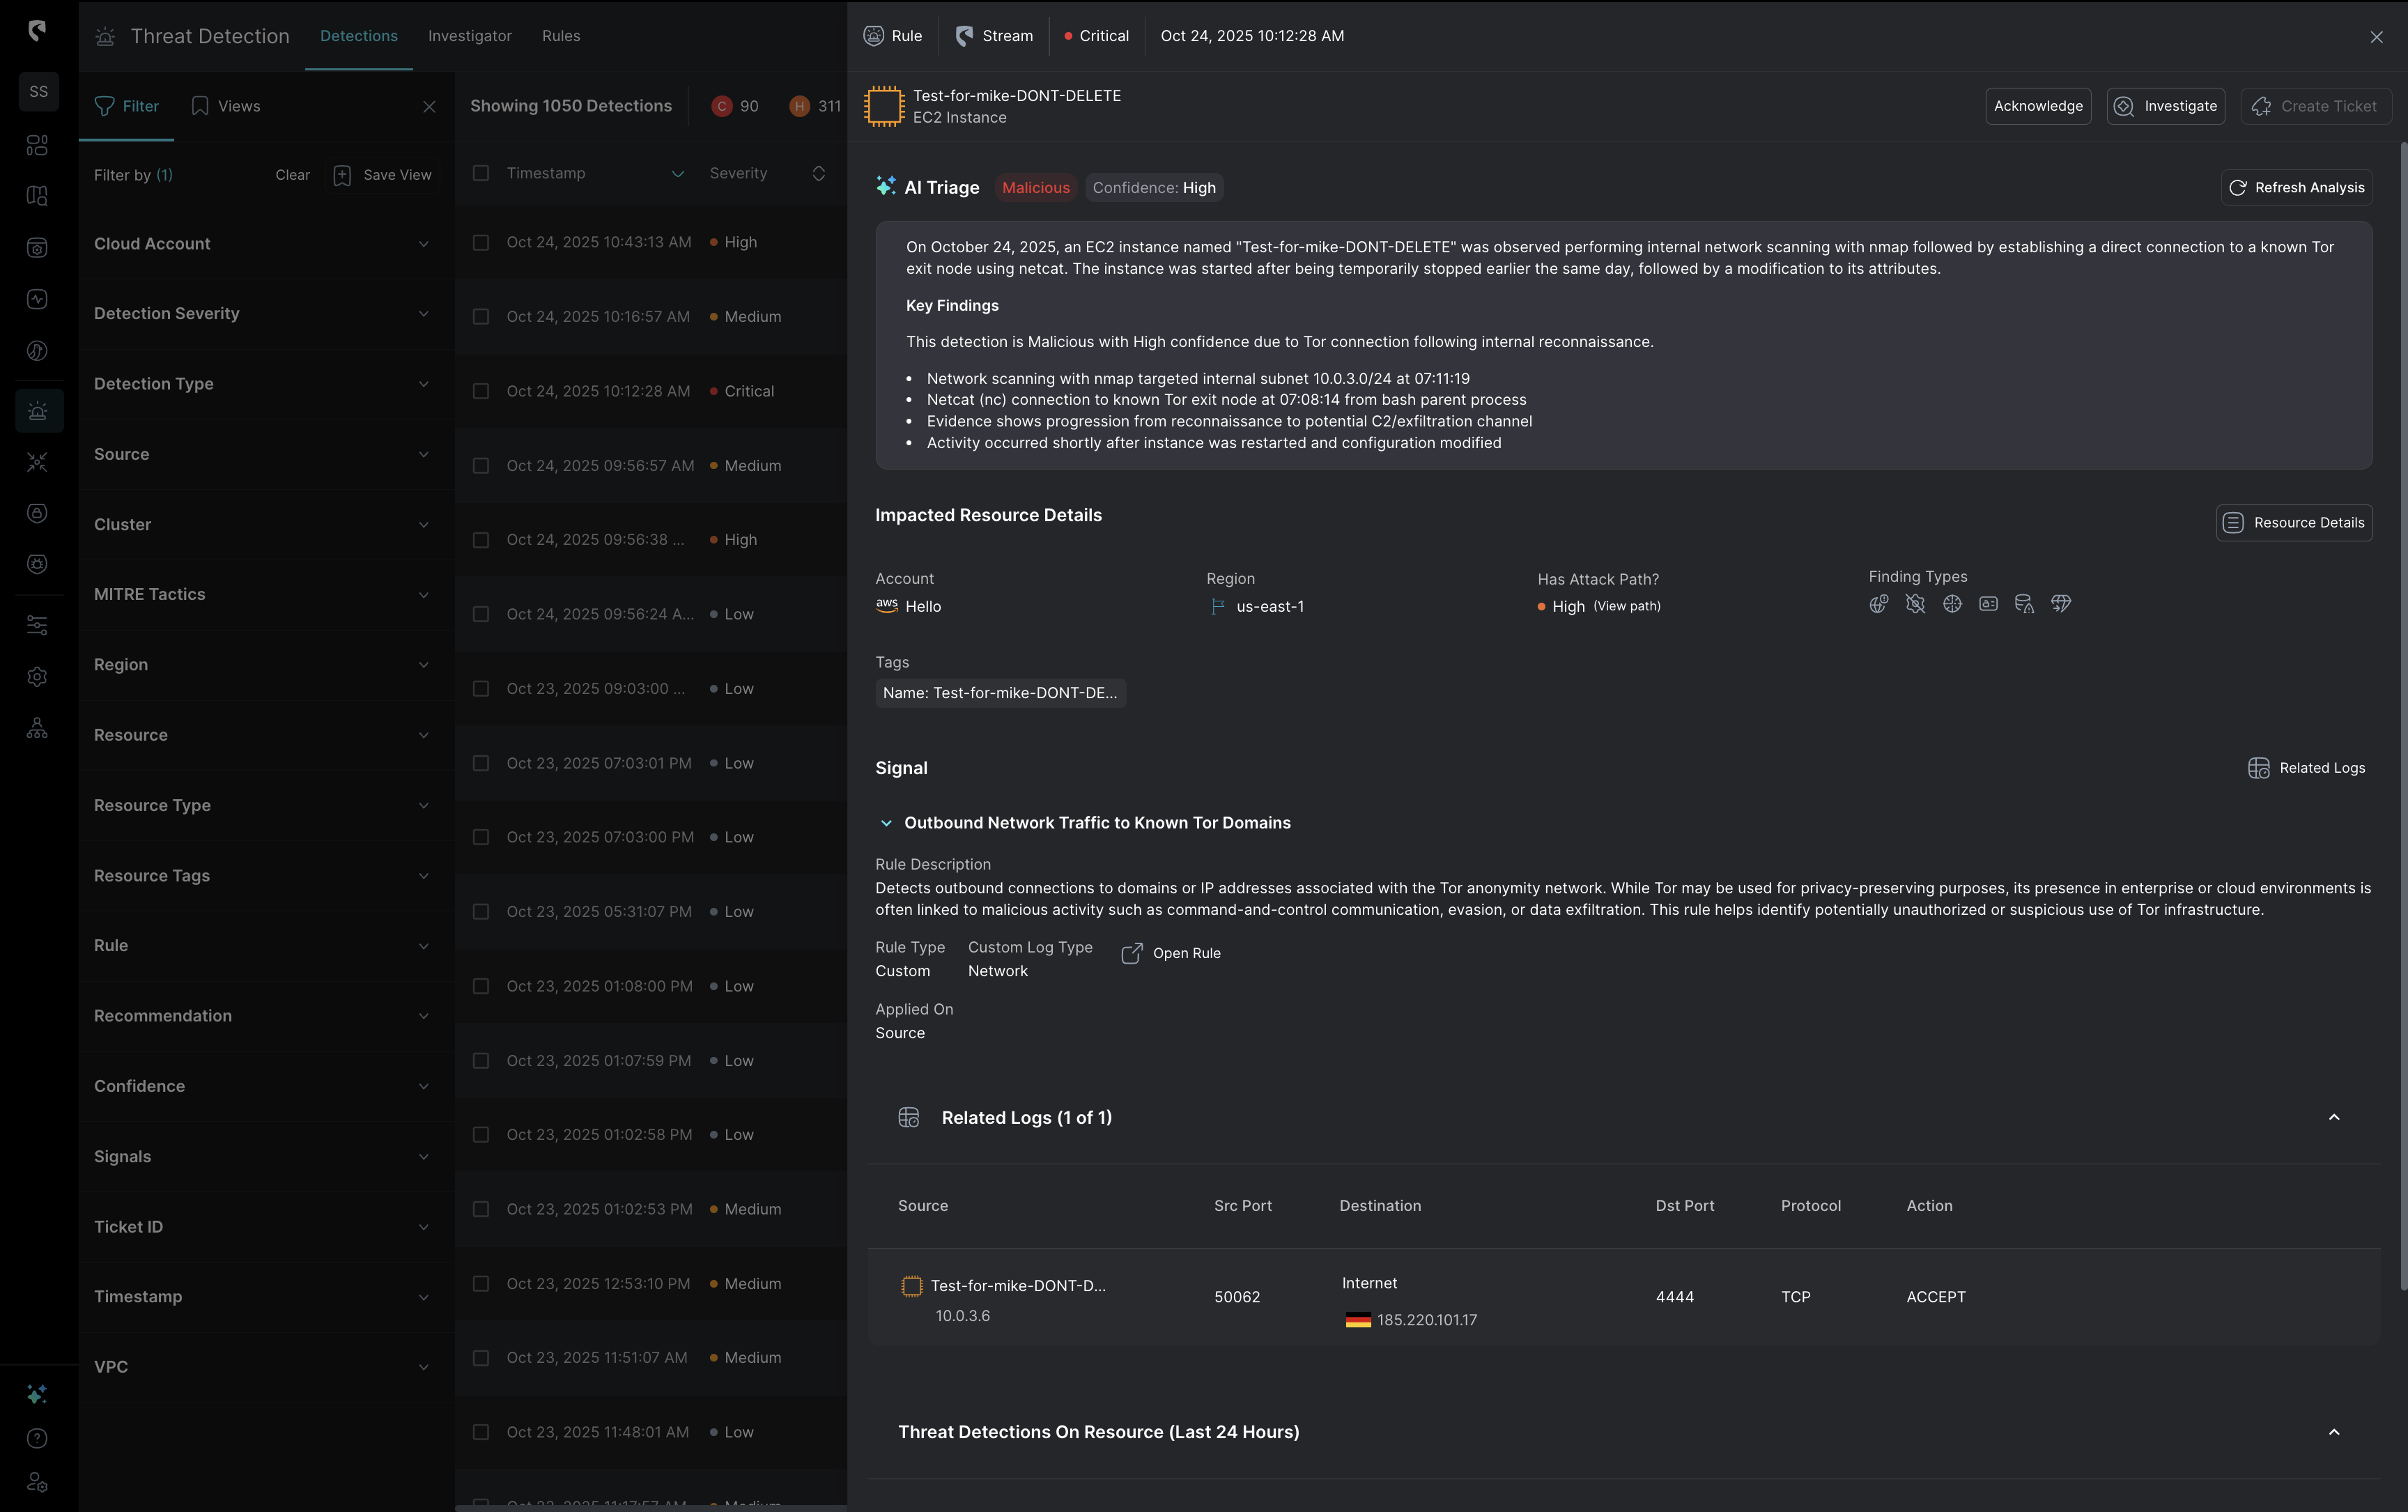Click the Related Logs icon in Signal

[2258, 768]
